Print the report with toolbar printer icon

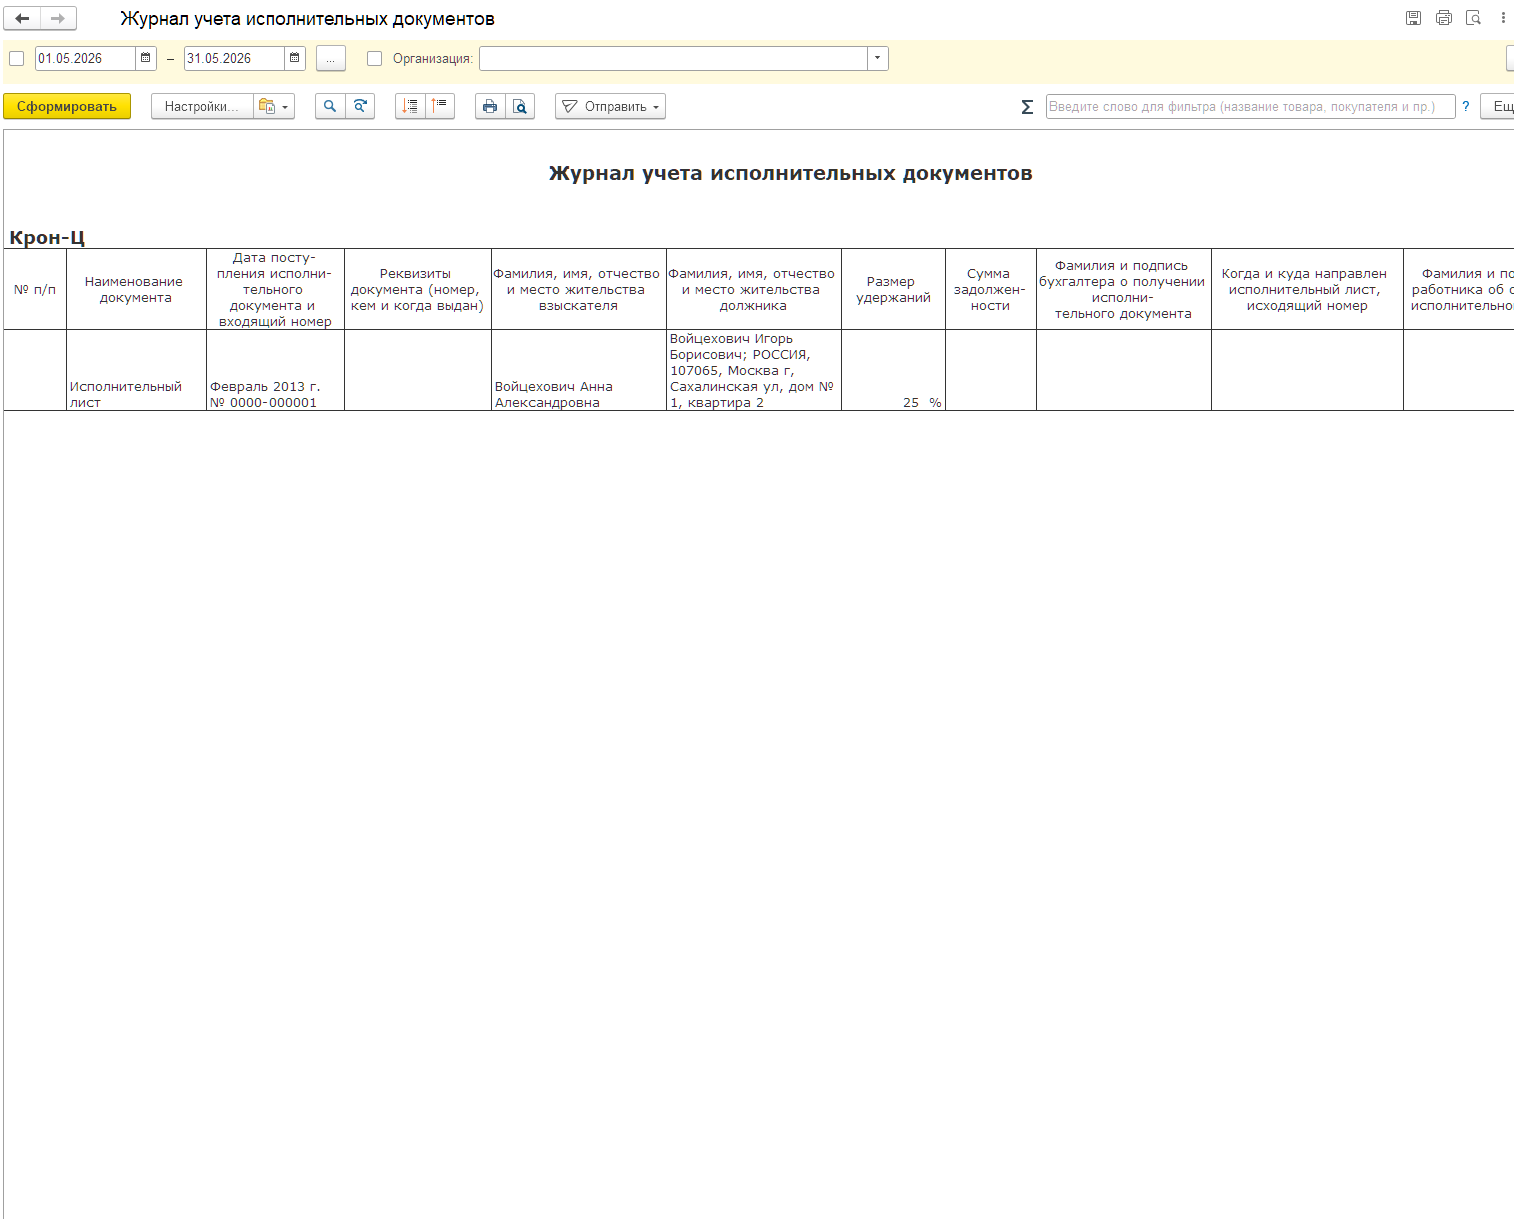tap(490, 106)
